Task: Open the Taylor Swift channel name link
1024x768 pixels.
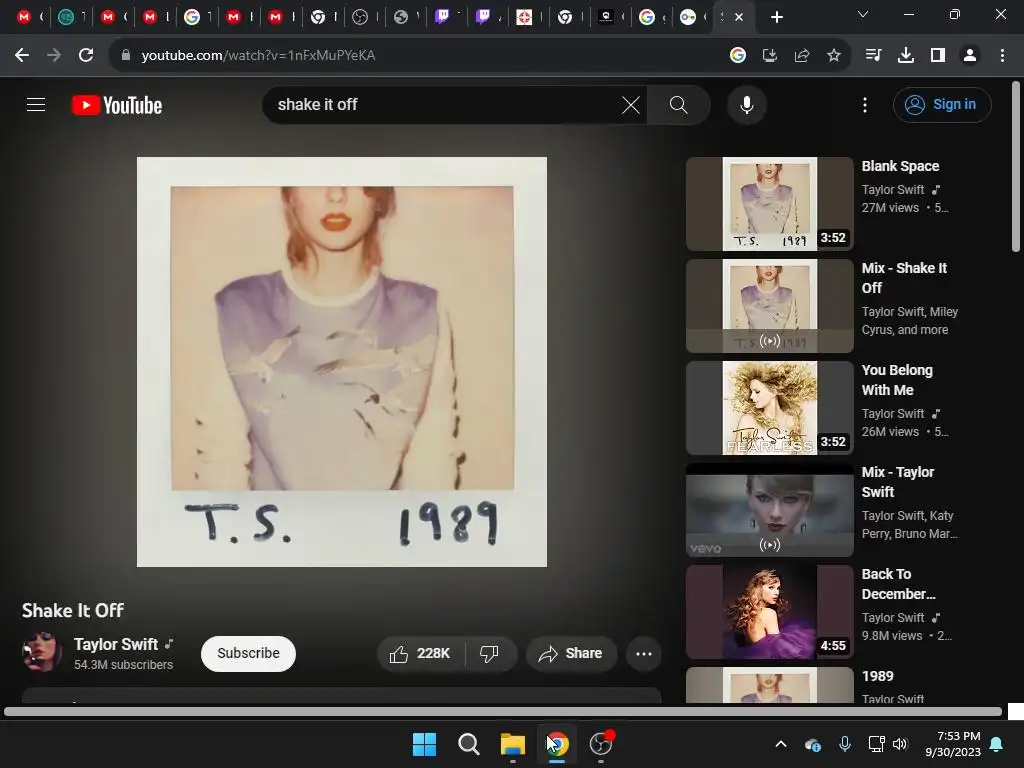Action: (x=116, y=645)
